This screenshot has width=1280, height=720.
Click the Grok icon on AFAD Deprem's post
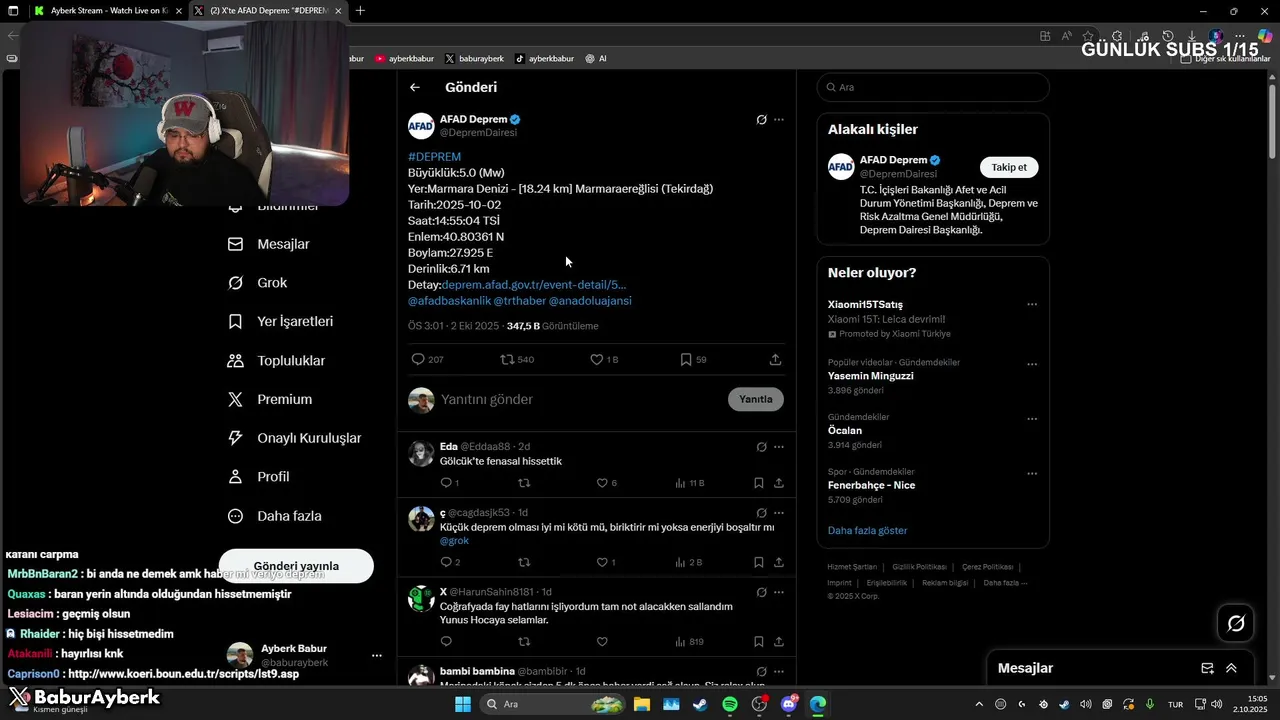click(x=761, y=119)
